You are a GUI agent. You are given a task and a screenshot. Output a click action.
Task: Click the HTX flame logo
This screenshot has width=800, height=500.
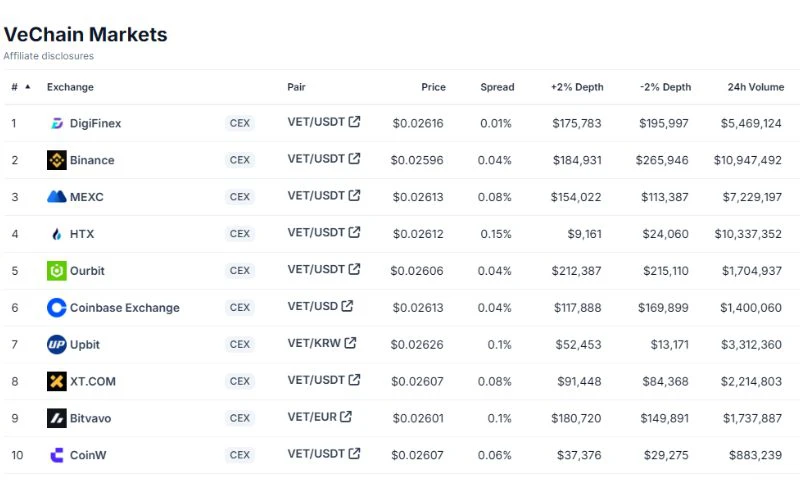tap(57, 234)
